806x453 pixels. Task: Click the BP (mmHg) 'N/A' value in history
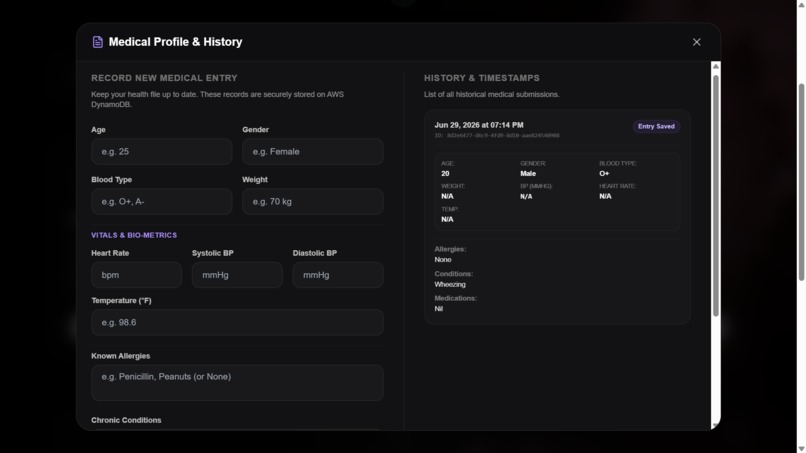526,196
